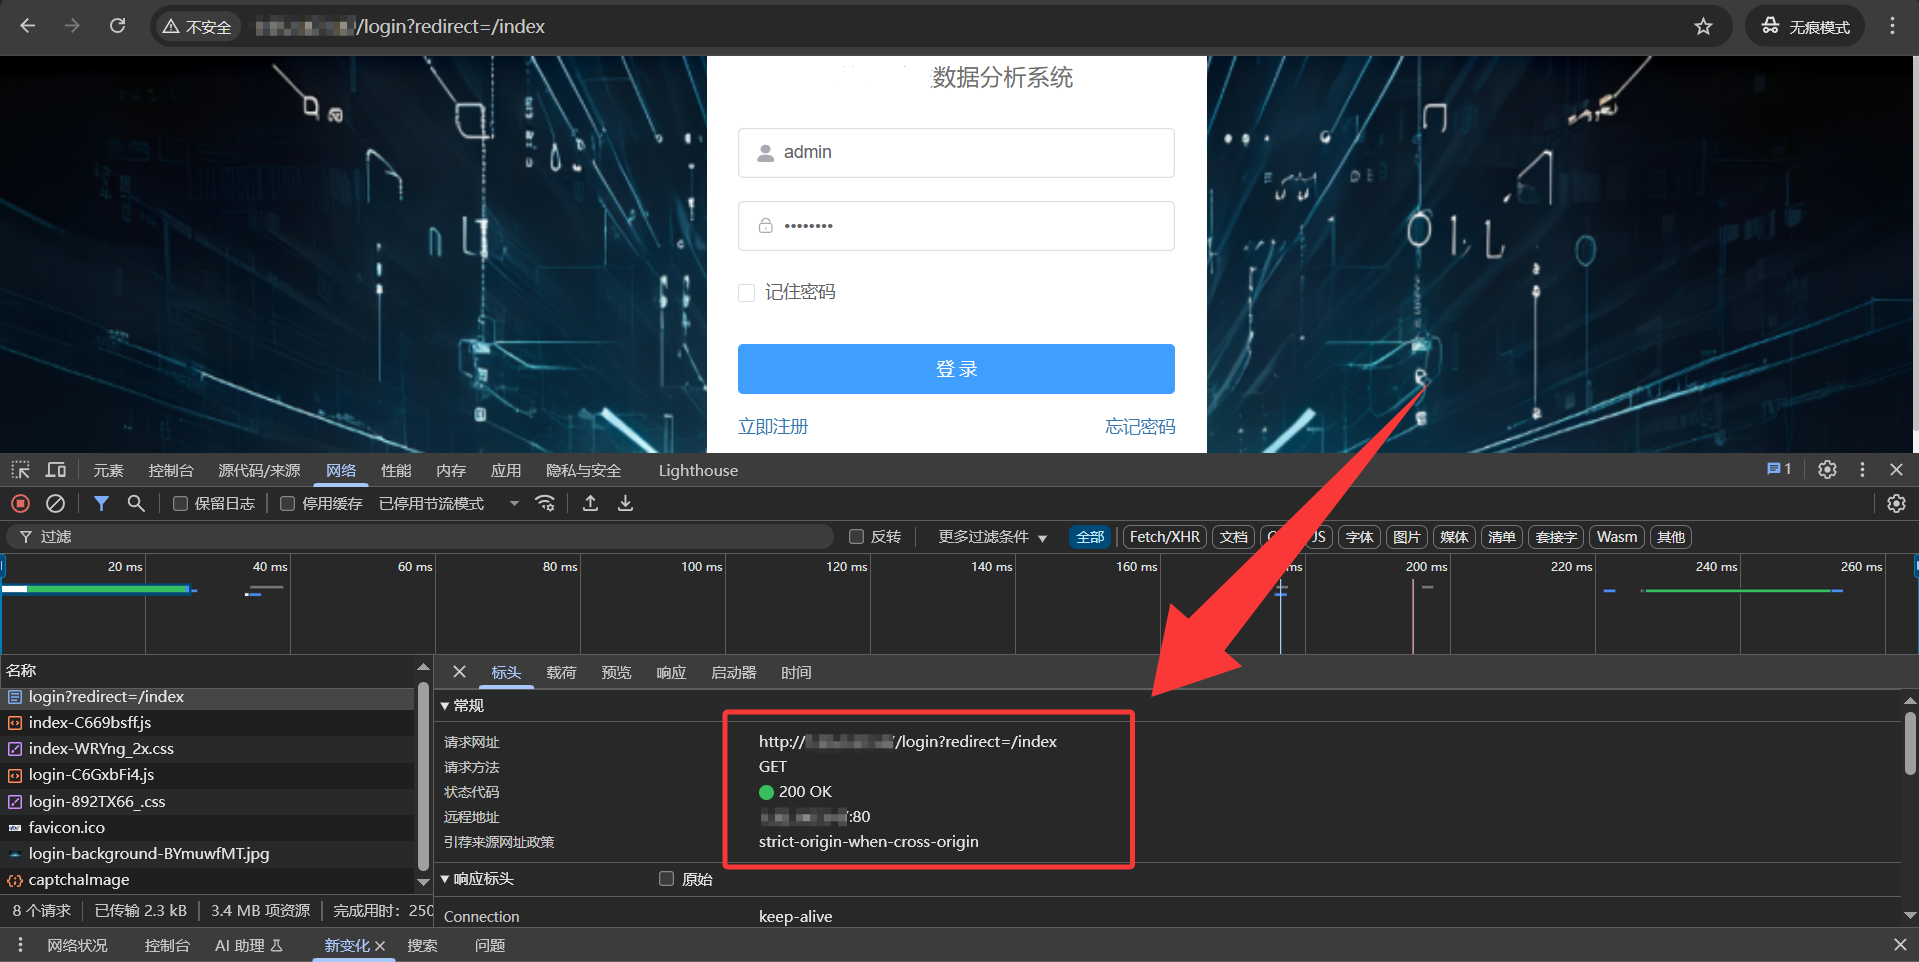1919x962 pixels.
Task: Select the Fetch/XHR filter chip
Action: pos(1163,537)
